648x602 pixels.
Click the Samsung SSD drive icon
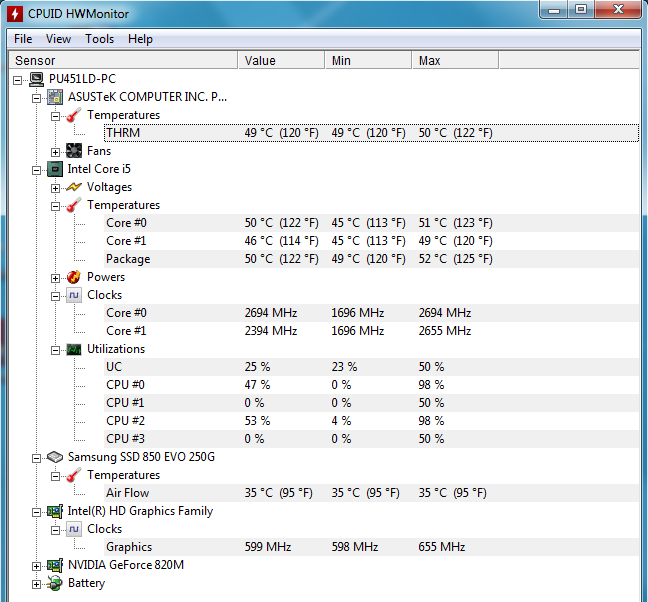click(55, 457)
